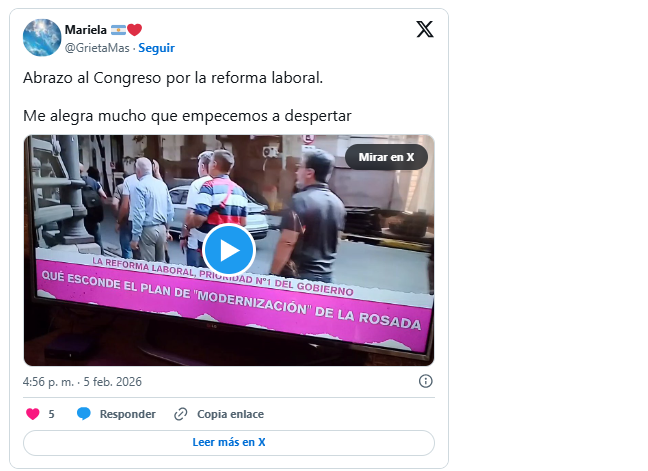The image size is (648, 471).
Task: Click the Responder label
Action: tap(128, 414)
